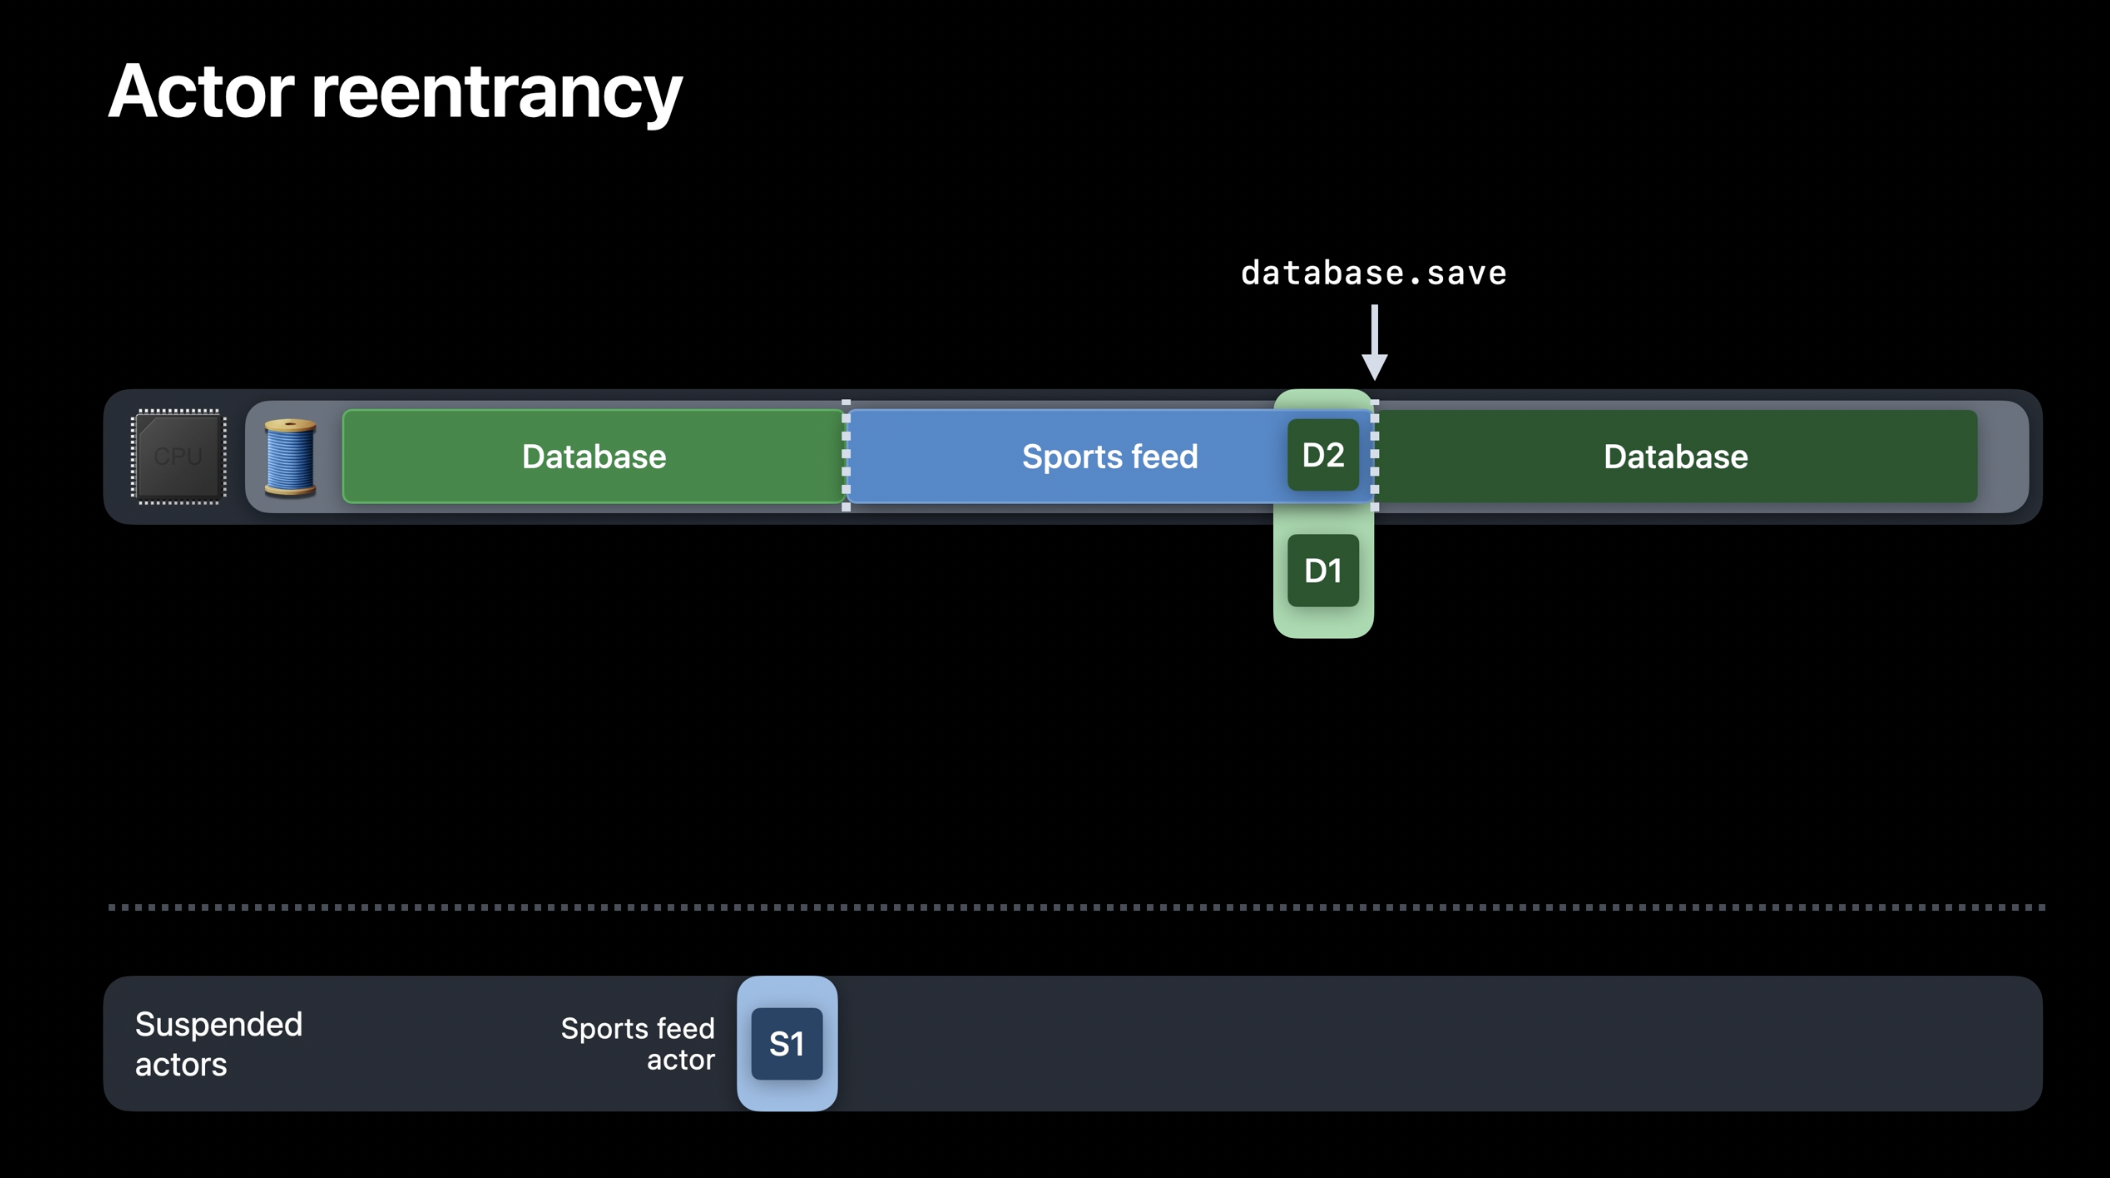Click gray thread track end past Database

pos(2003,457)
